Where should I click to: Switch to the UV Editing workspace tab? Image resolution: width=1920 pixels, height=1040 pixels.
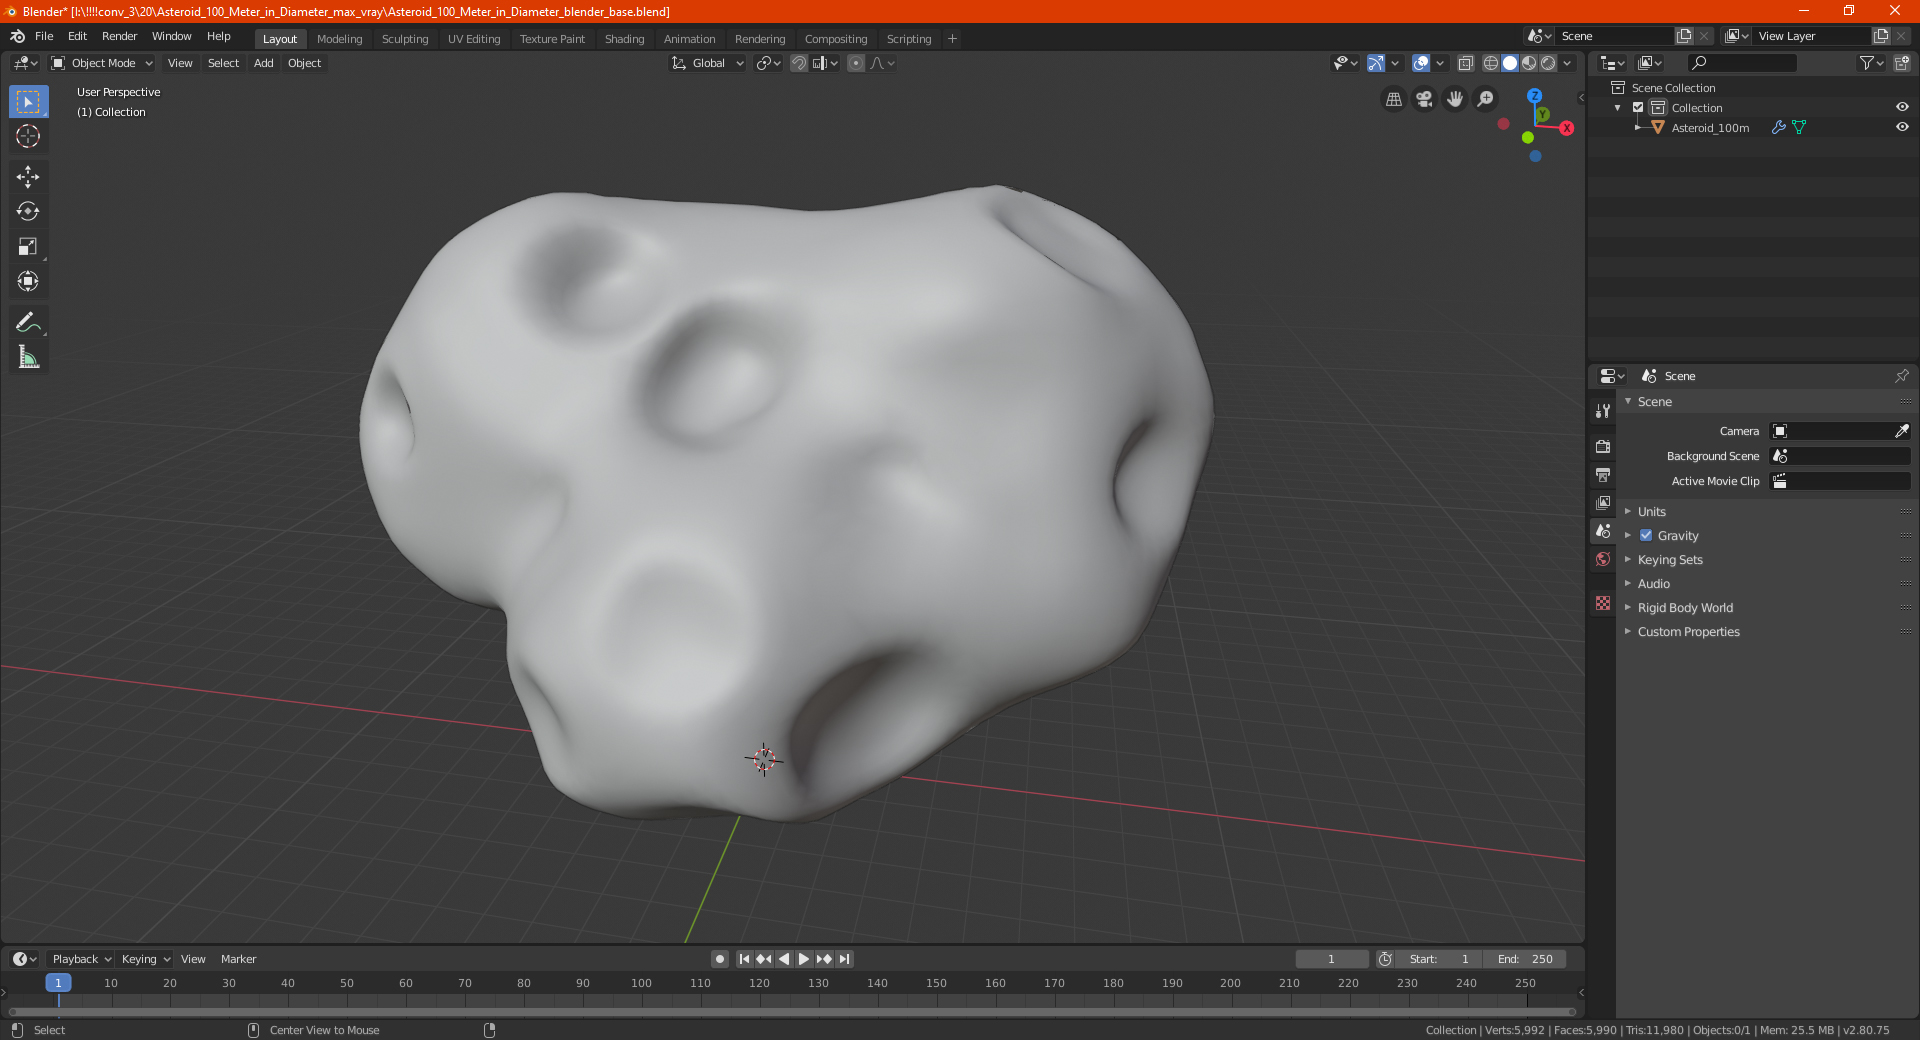(474, 39)
